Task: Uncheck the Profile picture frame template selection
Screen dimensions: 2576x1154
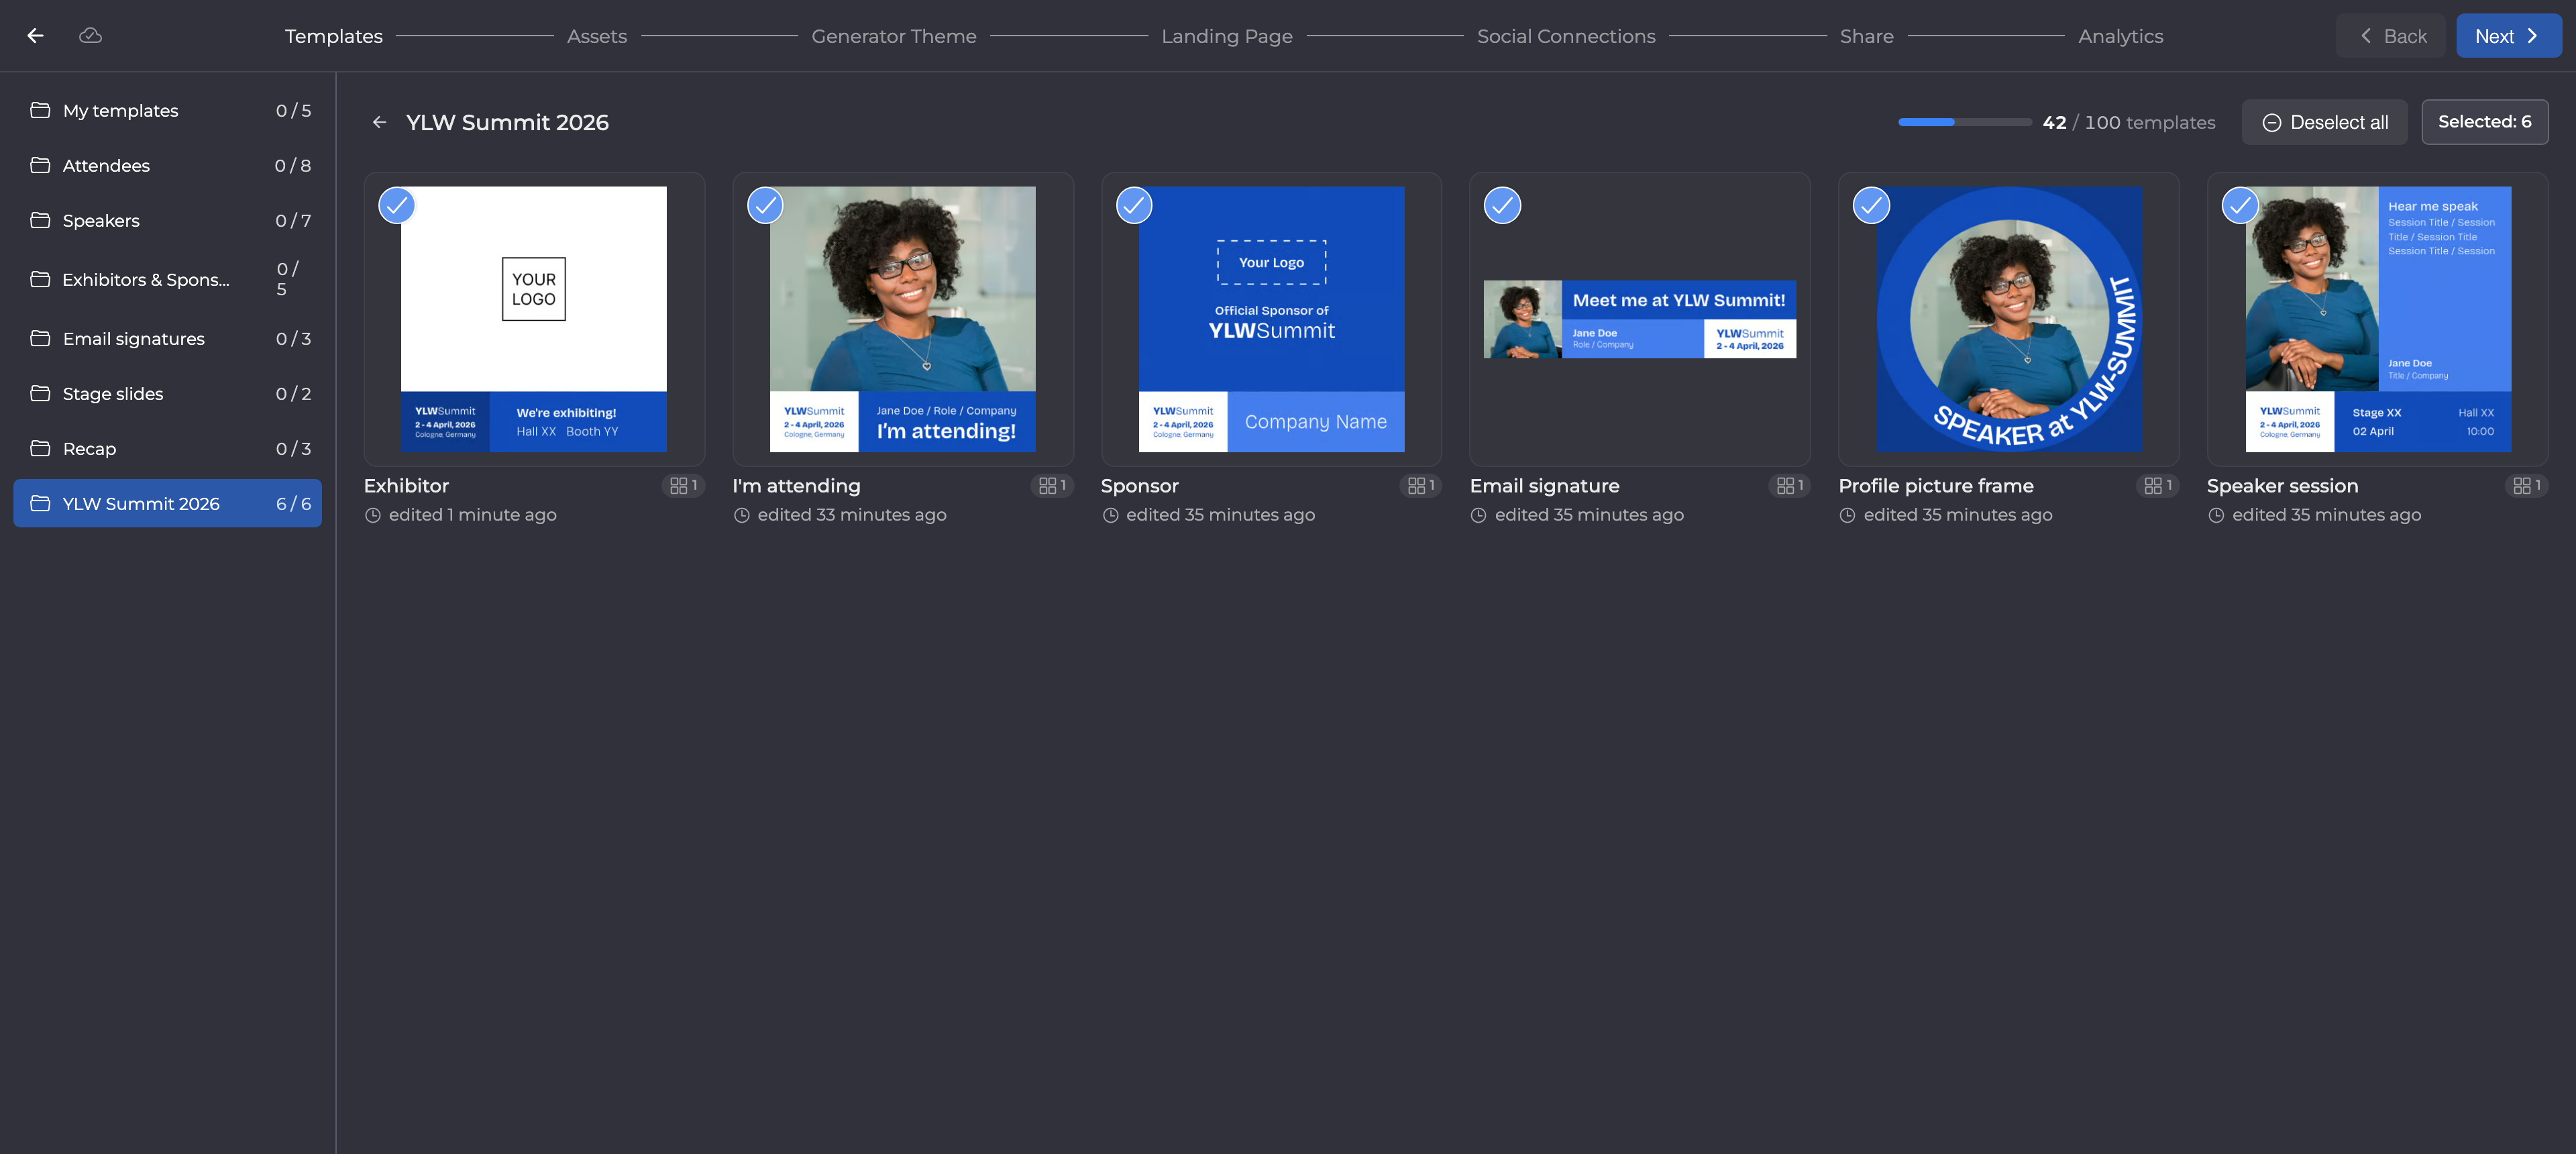Action: pyautogui.click(x=1872, y=205)
